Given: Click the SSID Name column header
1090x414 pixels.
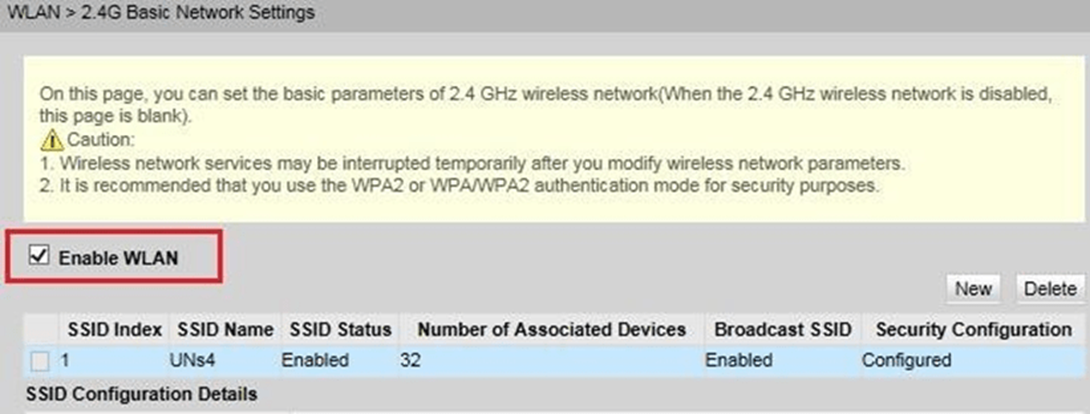Looking at the screenshot, I should 225,329.
